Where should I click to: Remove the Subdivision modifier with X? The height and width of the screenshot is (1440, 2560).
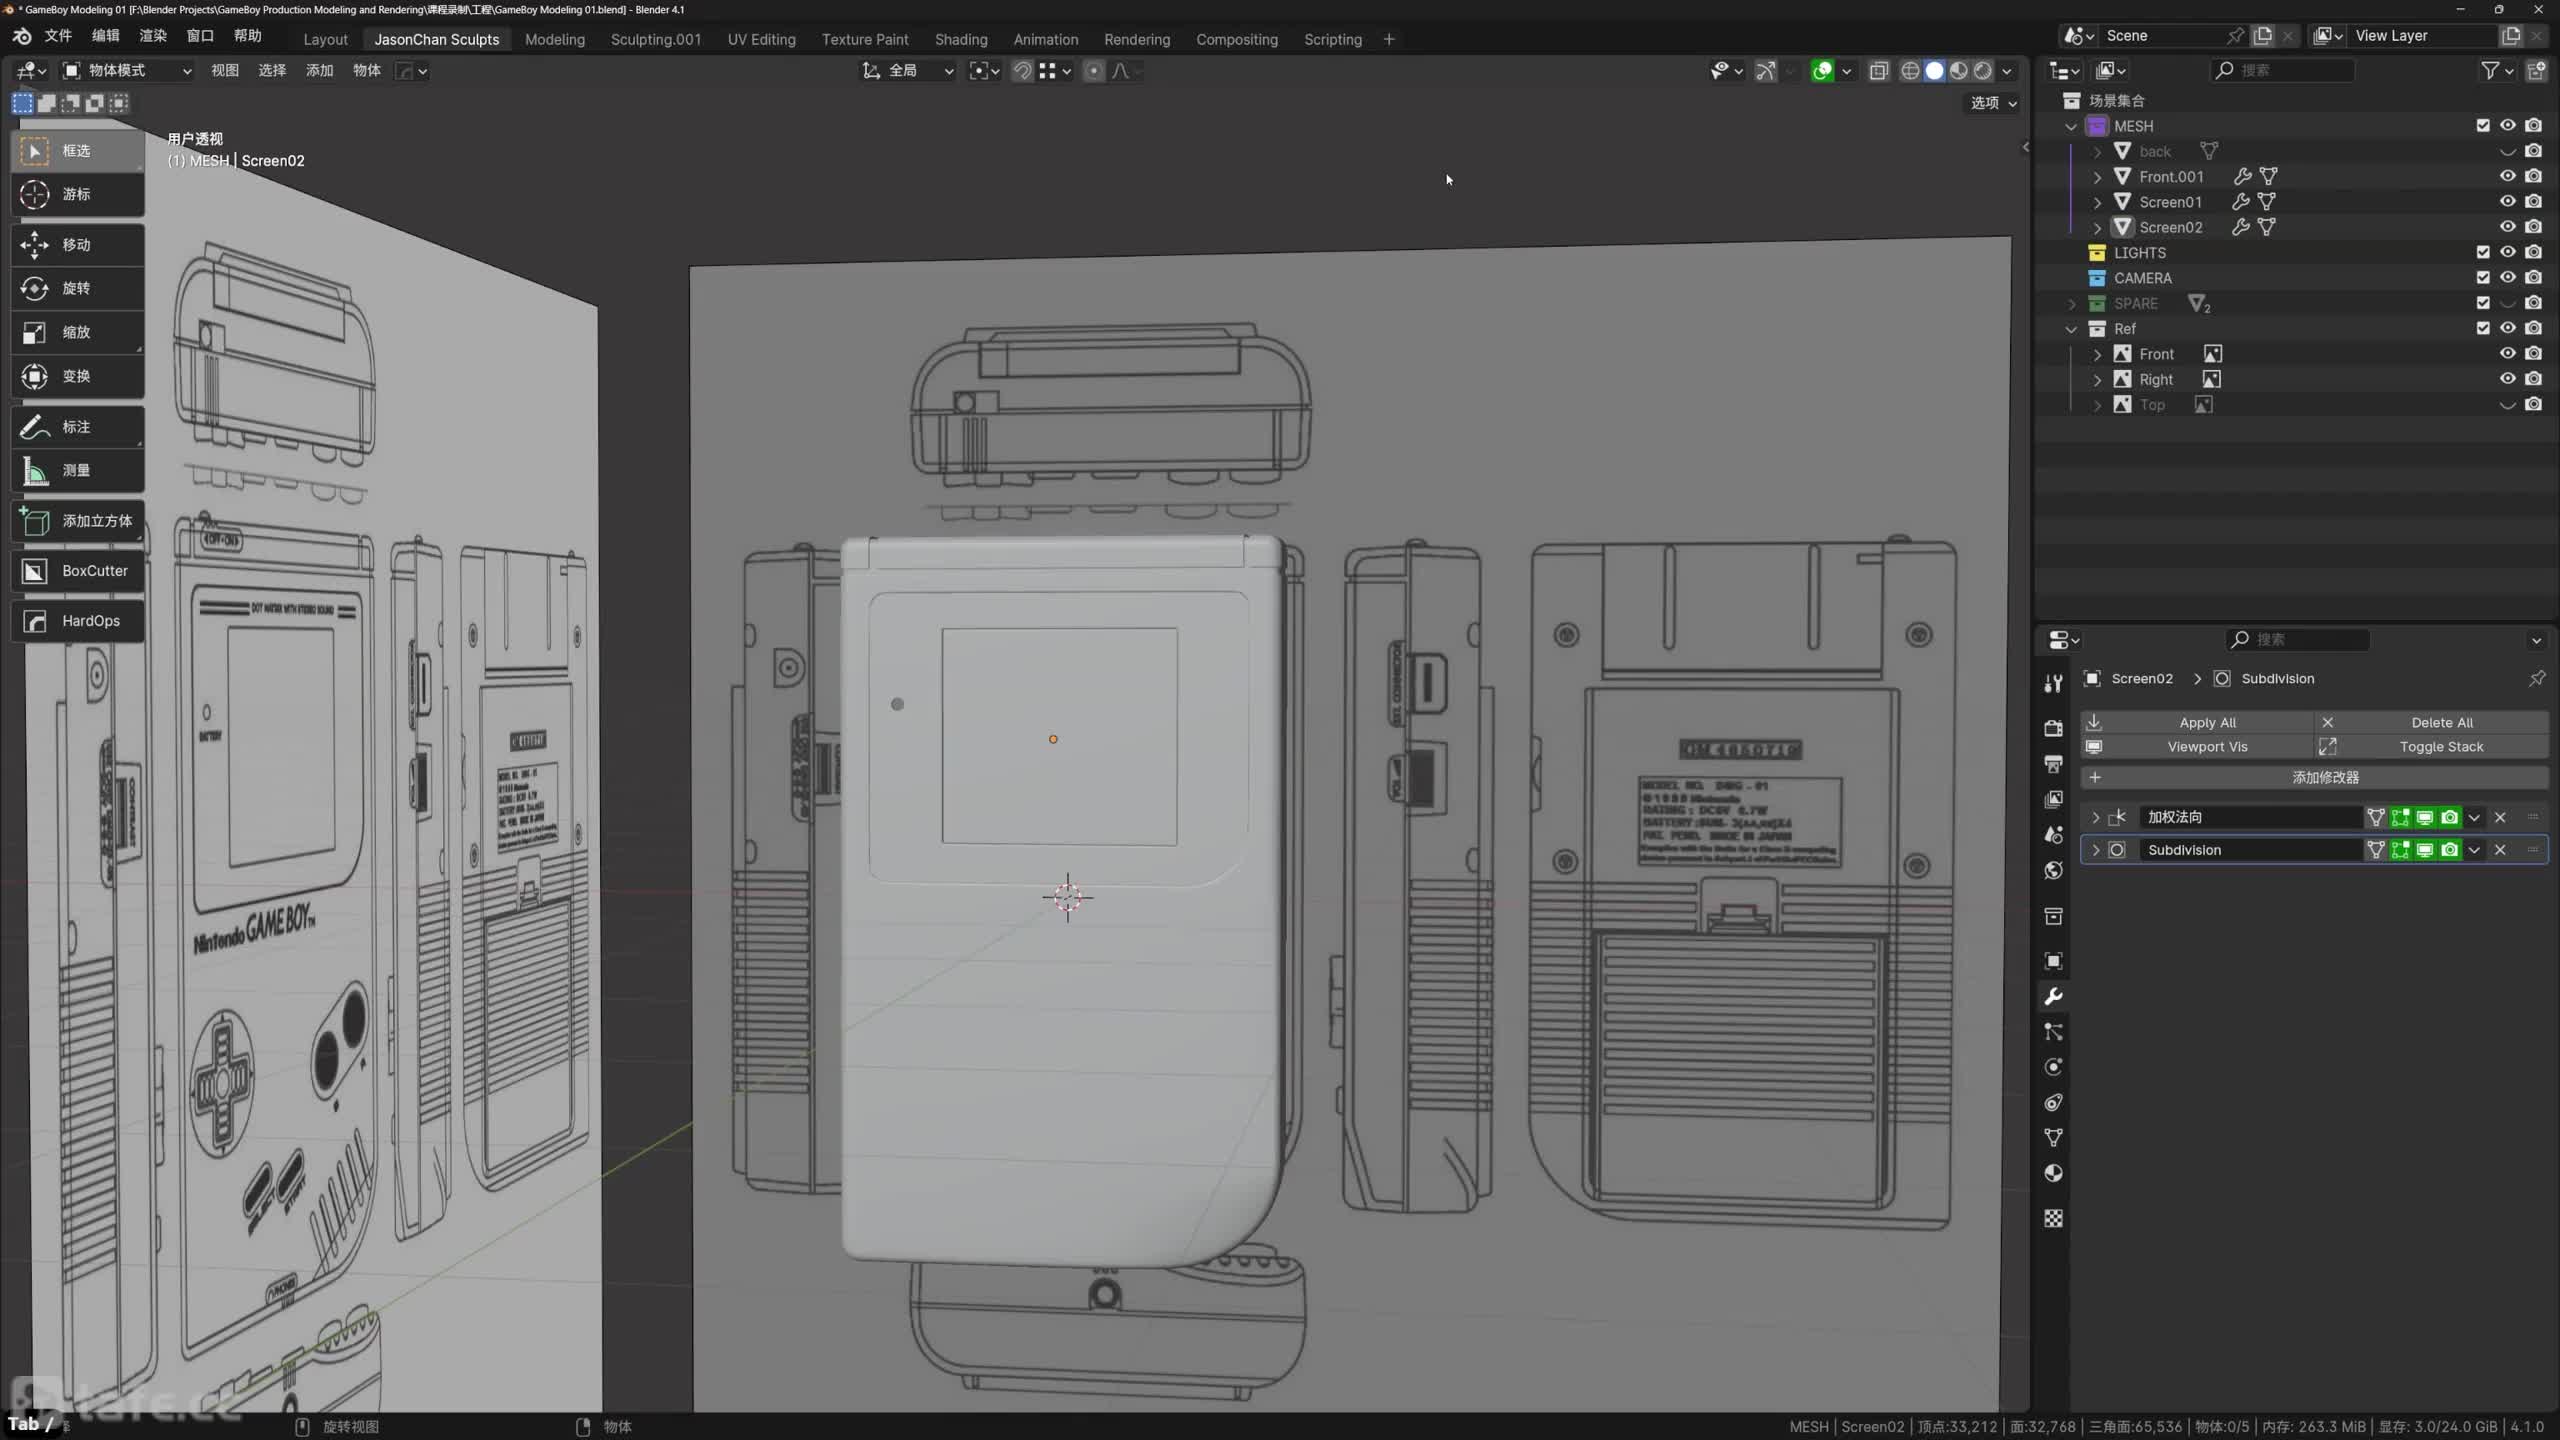2500,850
